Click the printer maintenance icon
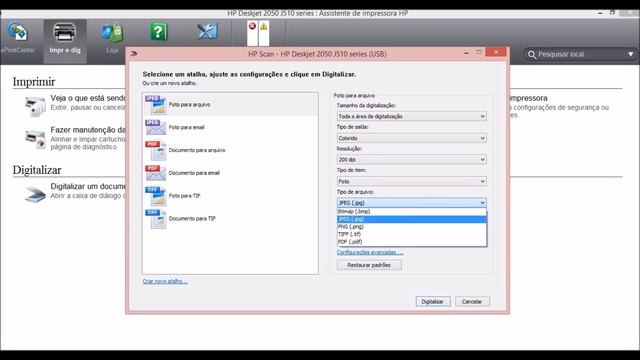 coord(35,138)
